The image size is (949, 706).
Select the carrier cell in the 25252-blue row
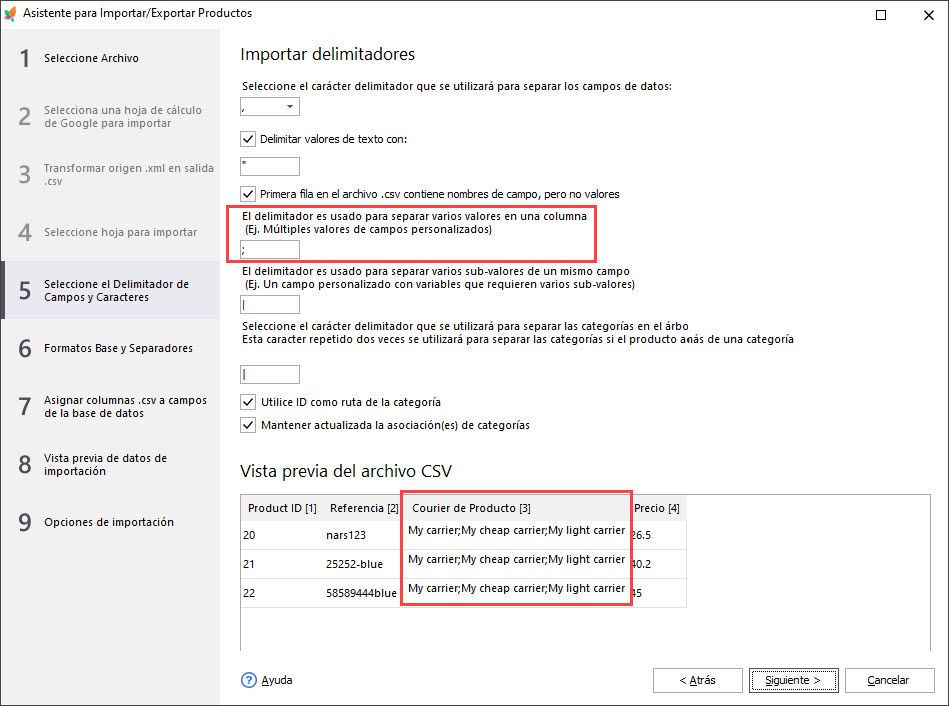coord(516,559)
